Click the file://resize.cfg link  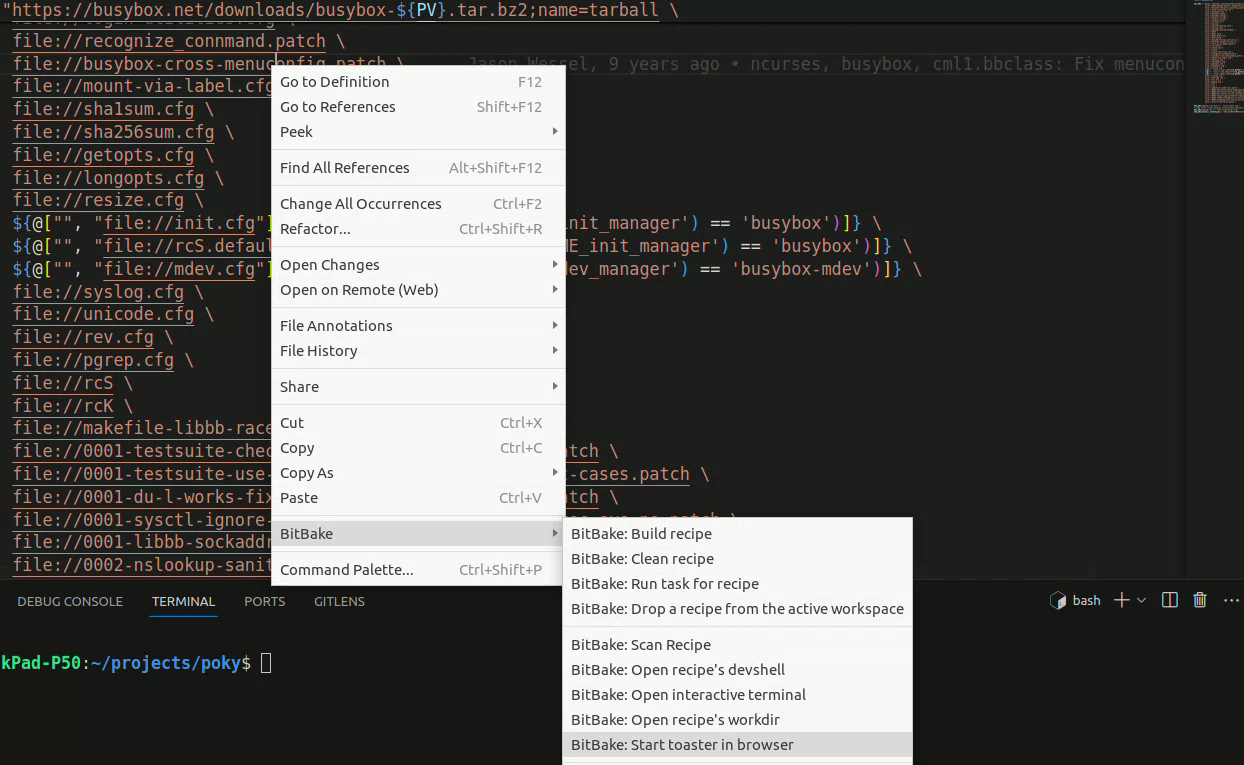pyautogui.click(x=98, y=200)
